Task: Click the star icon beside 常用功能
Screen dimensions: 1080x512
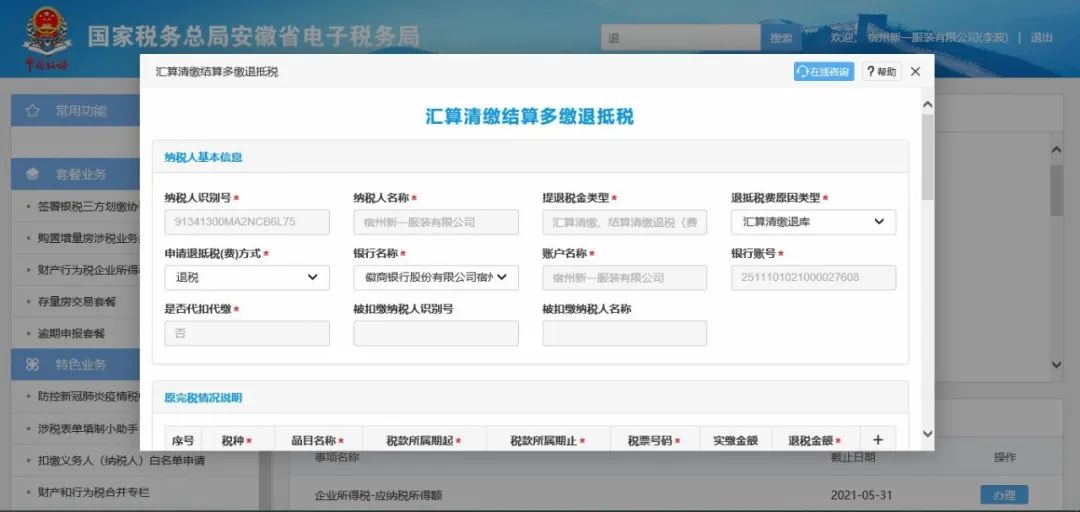Action: [32, 111]
